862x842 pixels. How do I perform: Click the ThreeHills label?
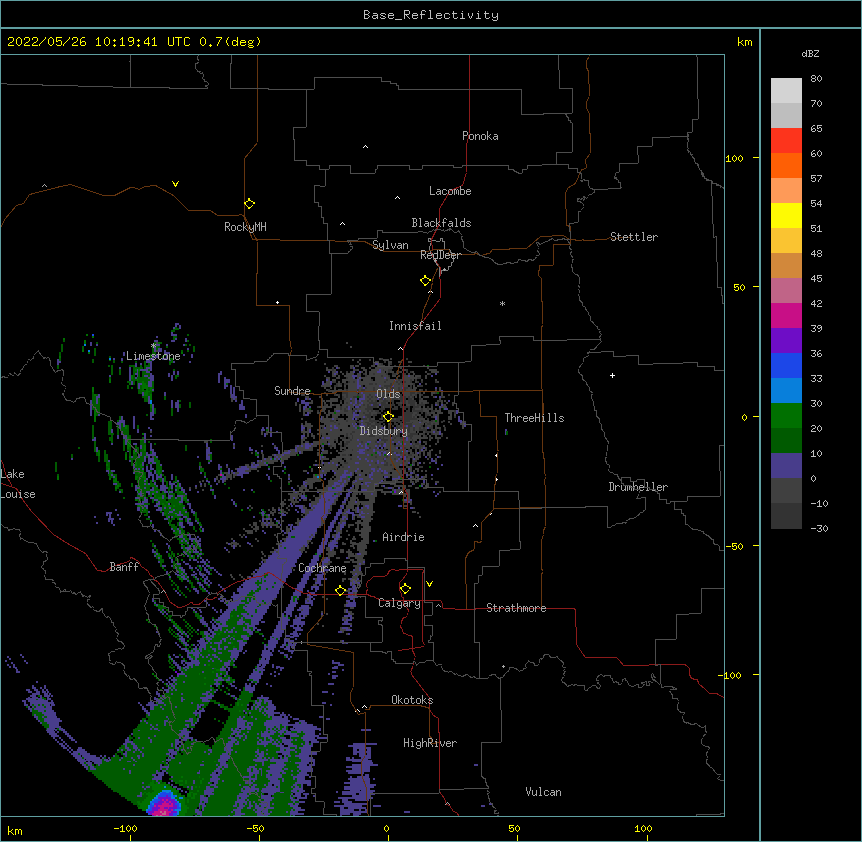(x=534, y=418)
